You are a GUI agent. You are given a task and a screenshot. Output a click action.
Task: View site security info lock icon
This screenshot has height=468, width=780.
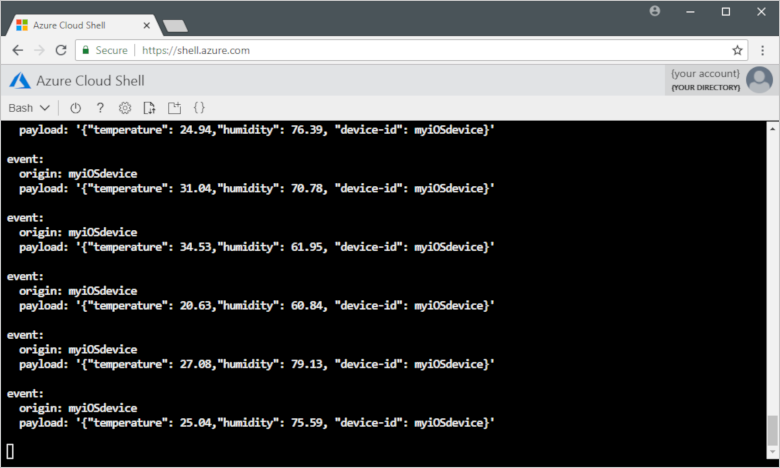pyautogui.click(x=86, y=50)
